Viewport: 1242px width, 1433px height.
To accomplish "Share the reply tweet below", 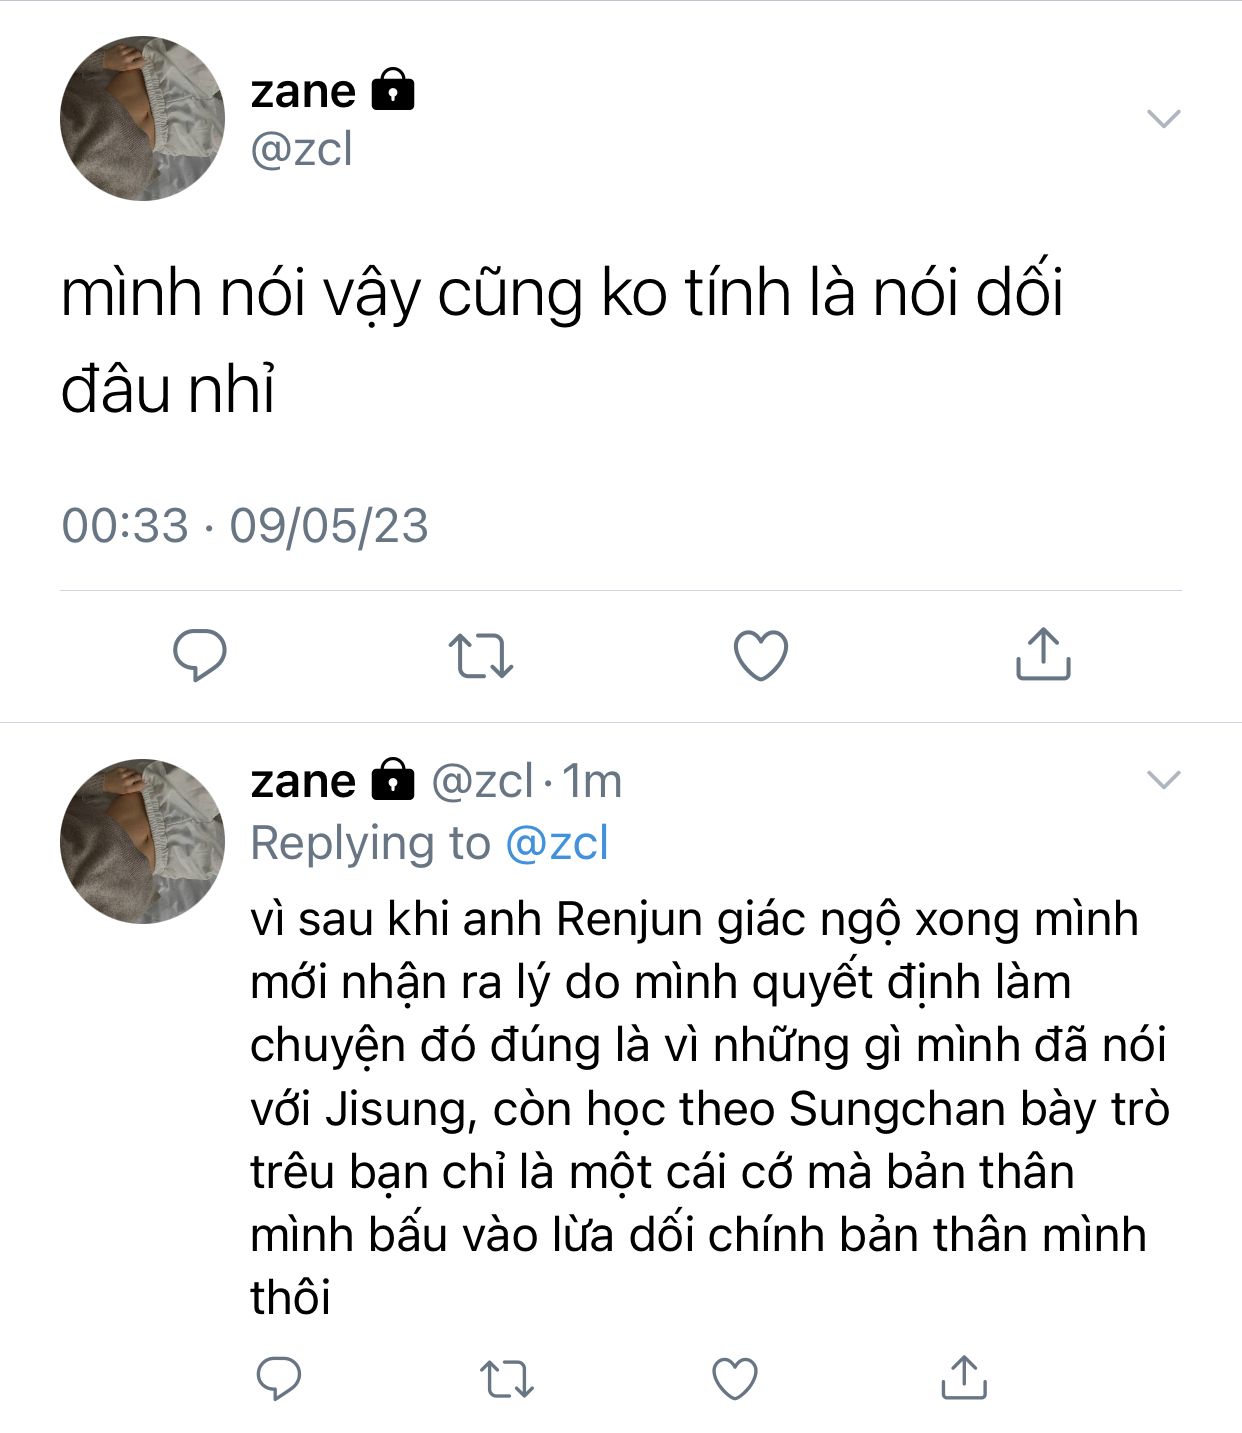I will click(964, 1377).
